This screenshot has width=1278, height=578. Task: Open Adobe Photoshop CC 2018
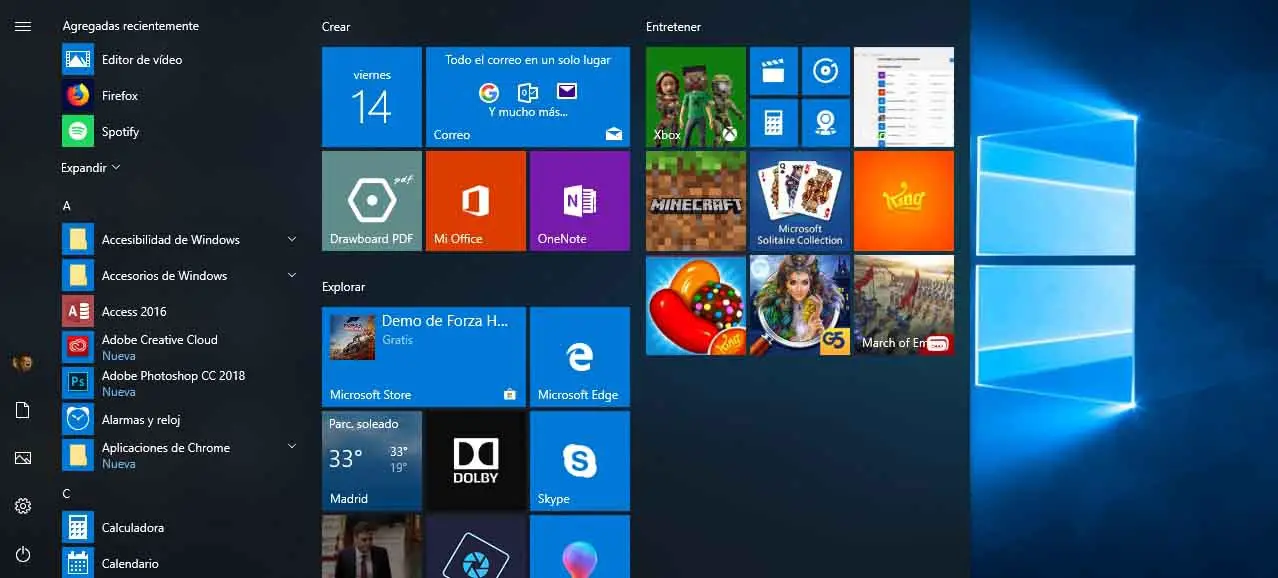pyautogui.click(x=180, y=383)
